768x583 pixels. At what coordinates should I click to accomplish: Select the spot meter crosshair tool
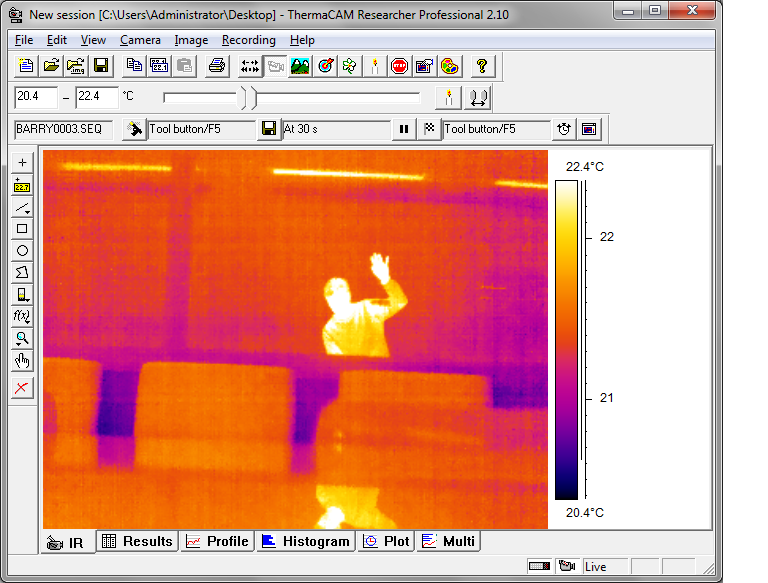[22, 162]
